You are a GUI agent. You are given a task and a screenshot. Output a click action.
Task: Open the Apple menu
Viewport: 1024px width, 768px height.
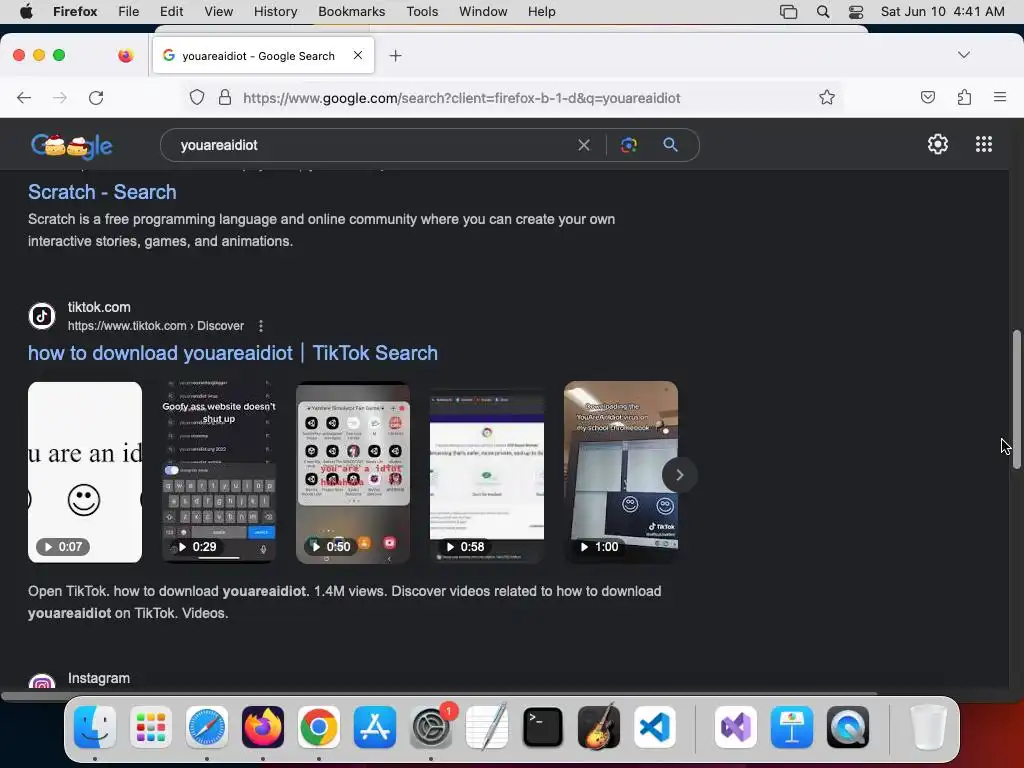tap(26, 12)
